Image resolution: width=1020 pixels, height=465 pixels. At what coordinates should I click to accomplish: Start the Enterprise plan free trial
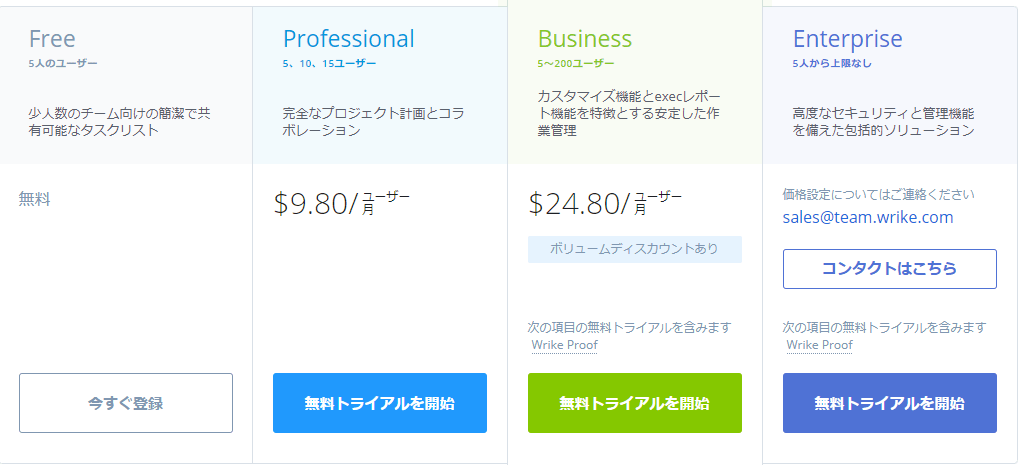(x=890, y=403)
